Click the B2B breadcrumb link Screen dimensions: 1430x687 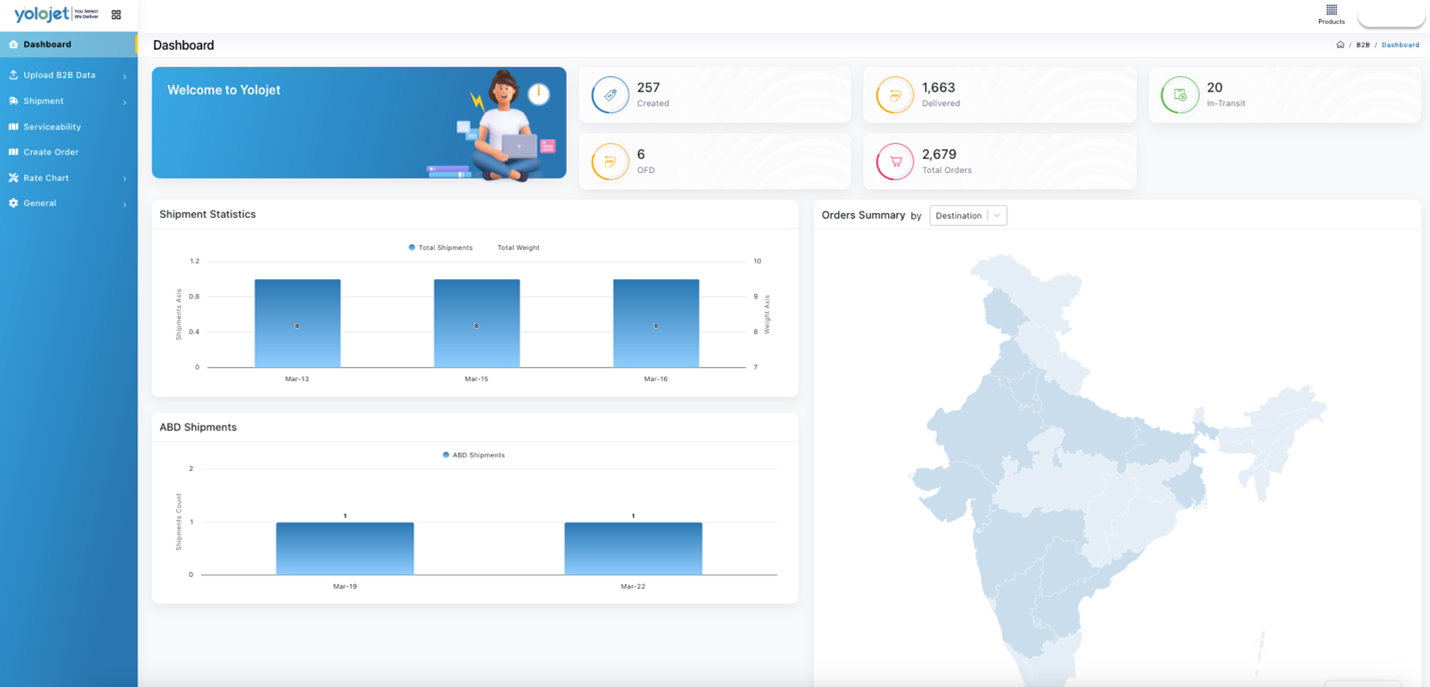(1362, 45)
